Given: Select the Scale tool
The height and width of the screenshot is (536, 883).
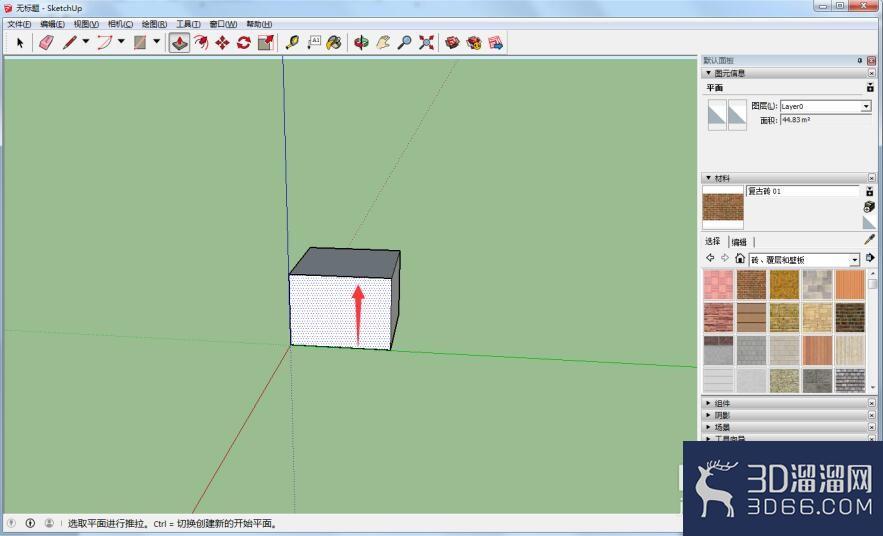Looking at the screenshot, I should coord(265,43).
